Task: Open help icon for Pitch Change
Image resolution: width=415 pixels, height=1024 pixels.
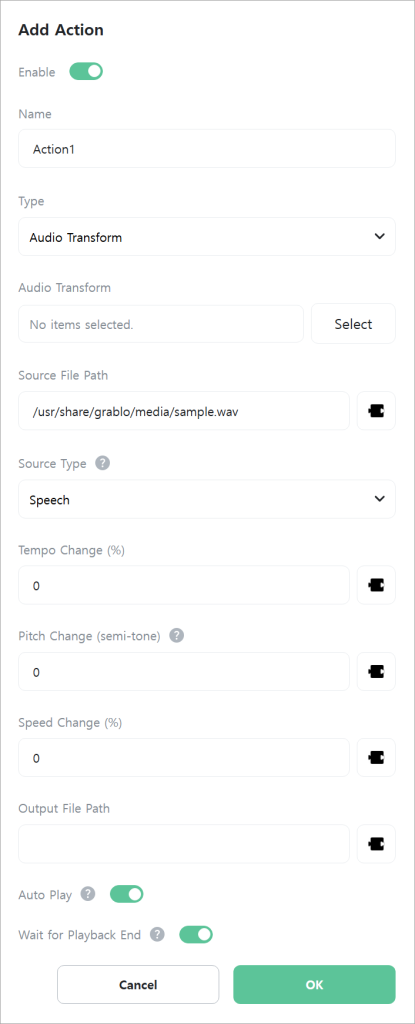Action: (x=176, y=635)
